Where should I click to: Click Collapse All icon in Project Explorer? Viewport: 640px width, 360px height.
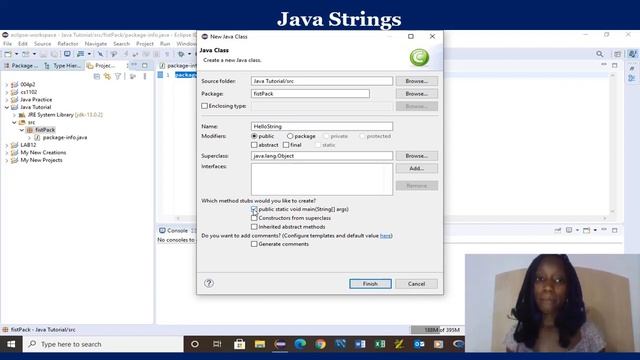click(97, 76)
